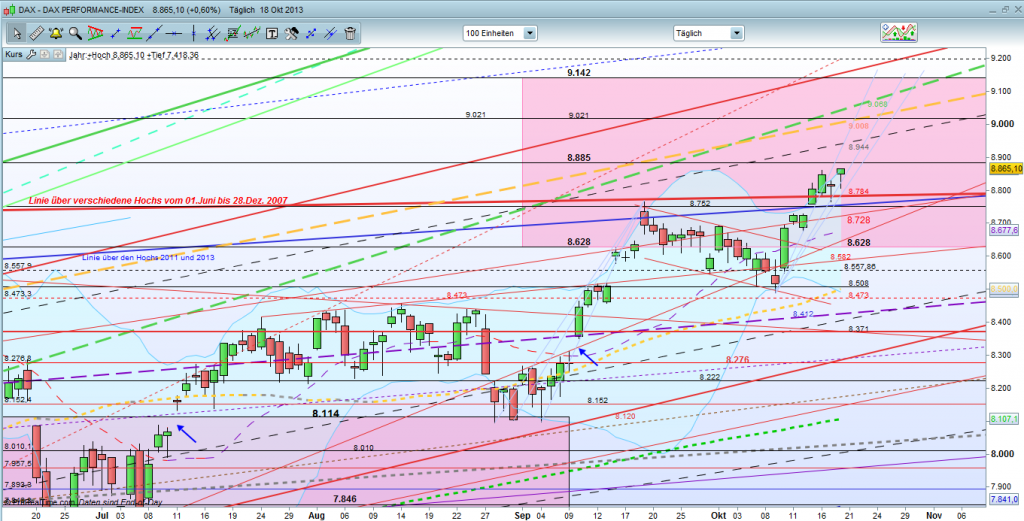Click the yellow 8.865,10 current price tag

point(1005,168)
